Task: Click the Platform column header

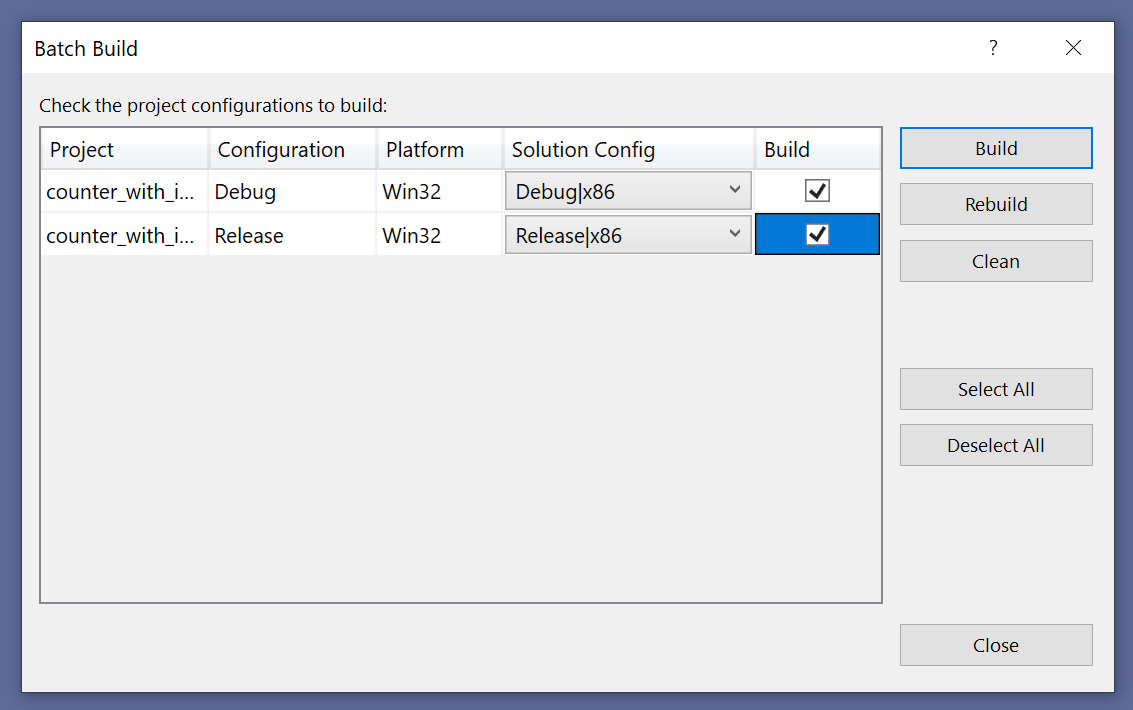Action: [438, 150]
